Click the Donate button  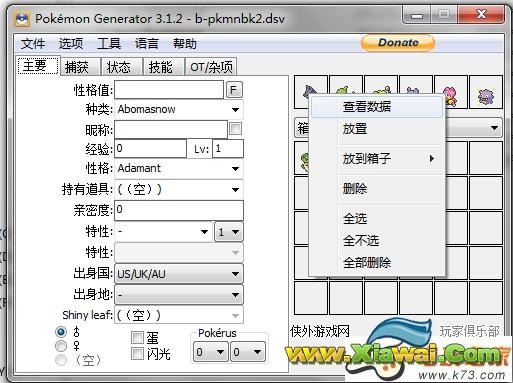pos(398,43)
